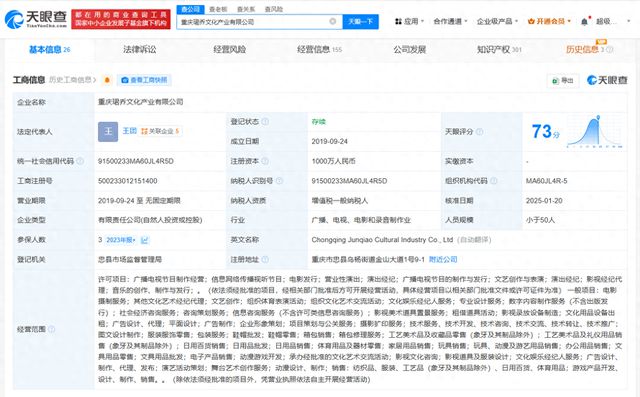
Task: Click the help icon beside 历史信息 tab
Action: pyautogui.click(x=609, y=49)
